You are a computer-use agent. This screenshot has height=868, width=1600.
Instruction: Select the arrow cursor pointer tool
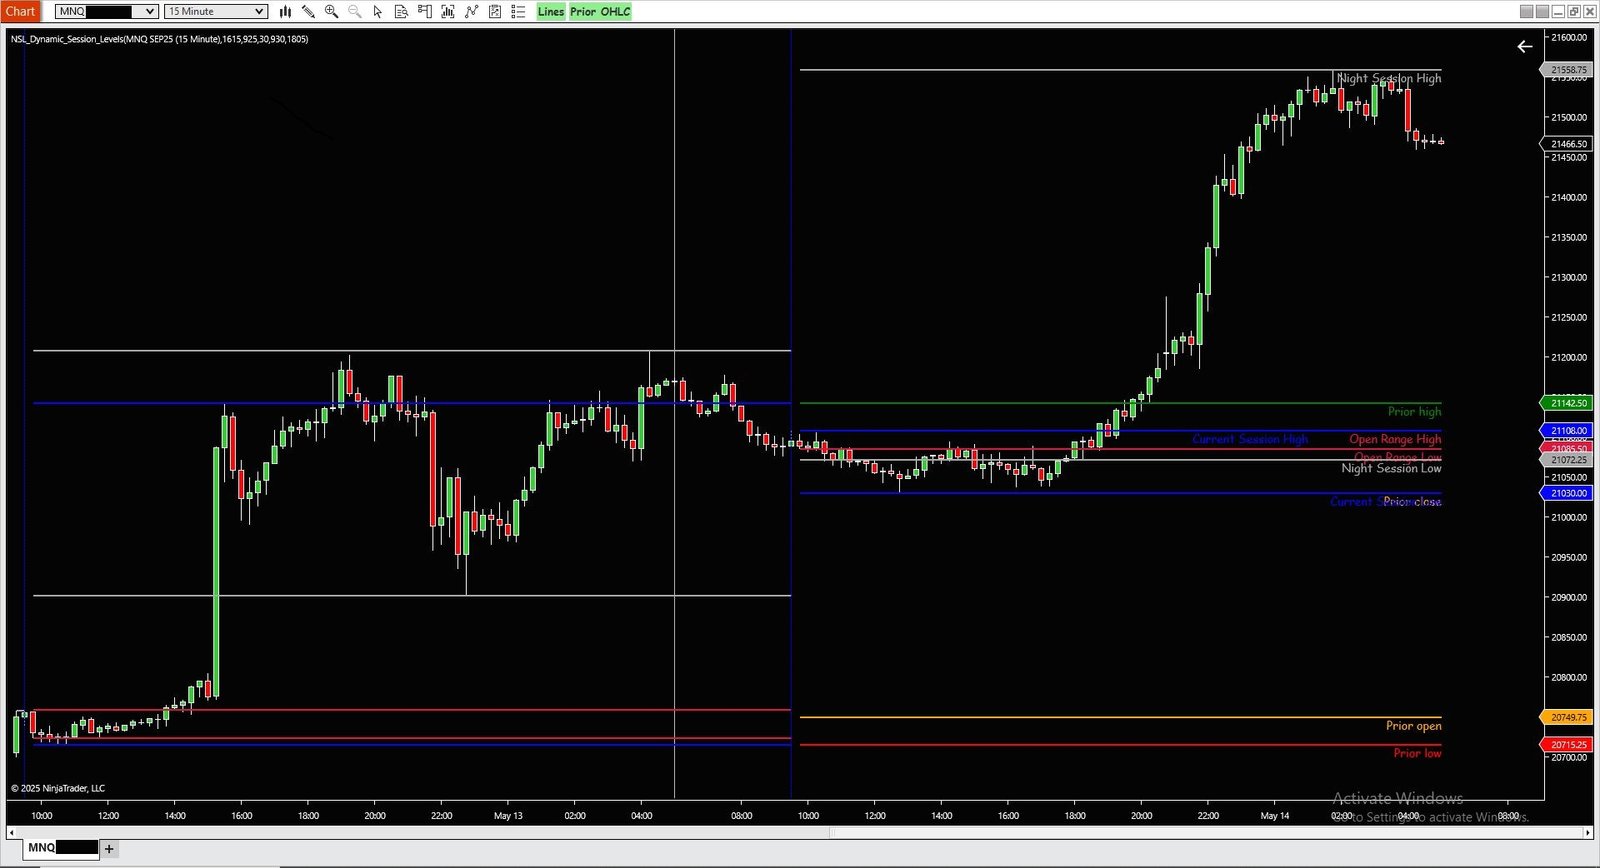(377, 12)
